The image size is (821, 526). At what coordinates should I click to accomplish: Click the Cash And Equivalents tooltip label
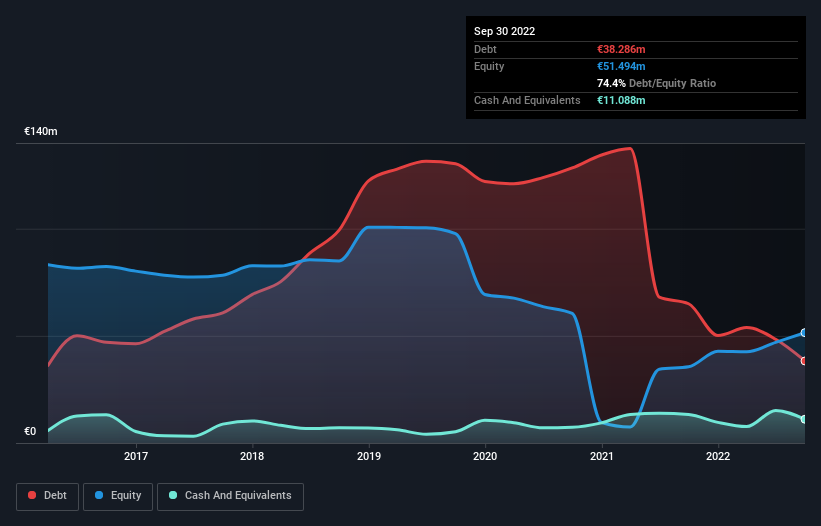[x=527, y=100]
